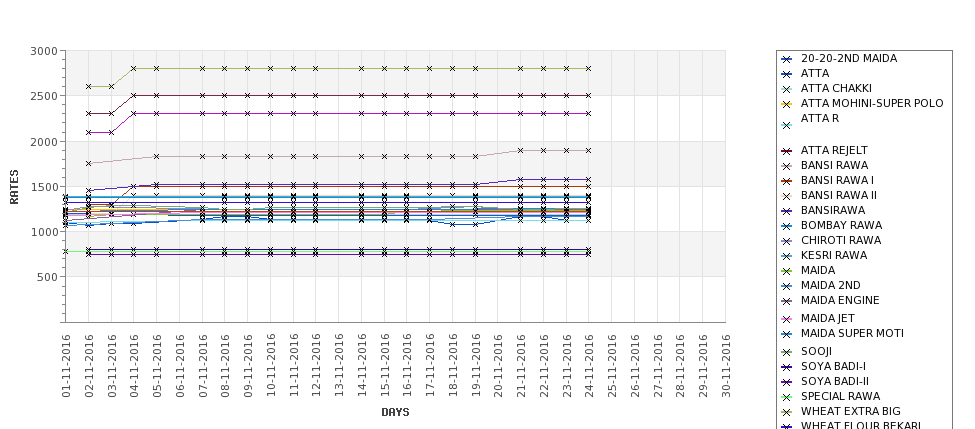975x429 pixels.
Task: Click the 27-11-2016 date label
Action: tap(658, 366)
